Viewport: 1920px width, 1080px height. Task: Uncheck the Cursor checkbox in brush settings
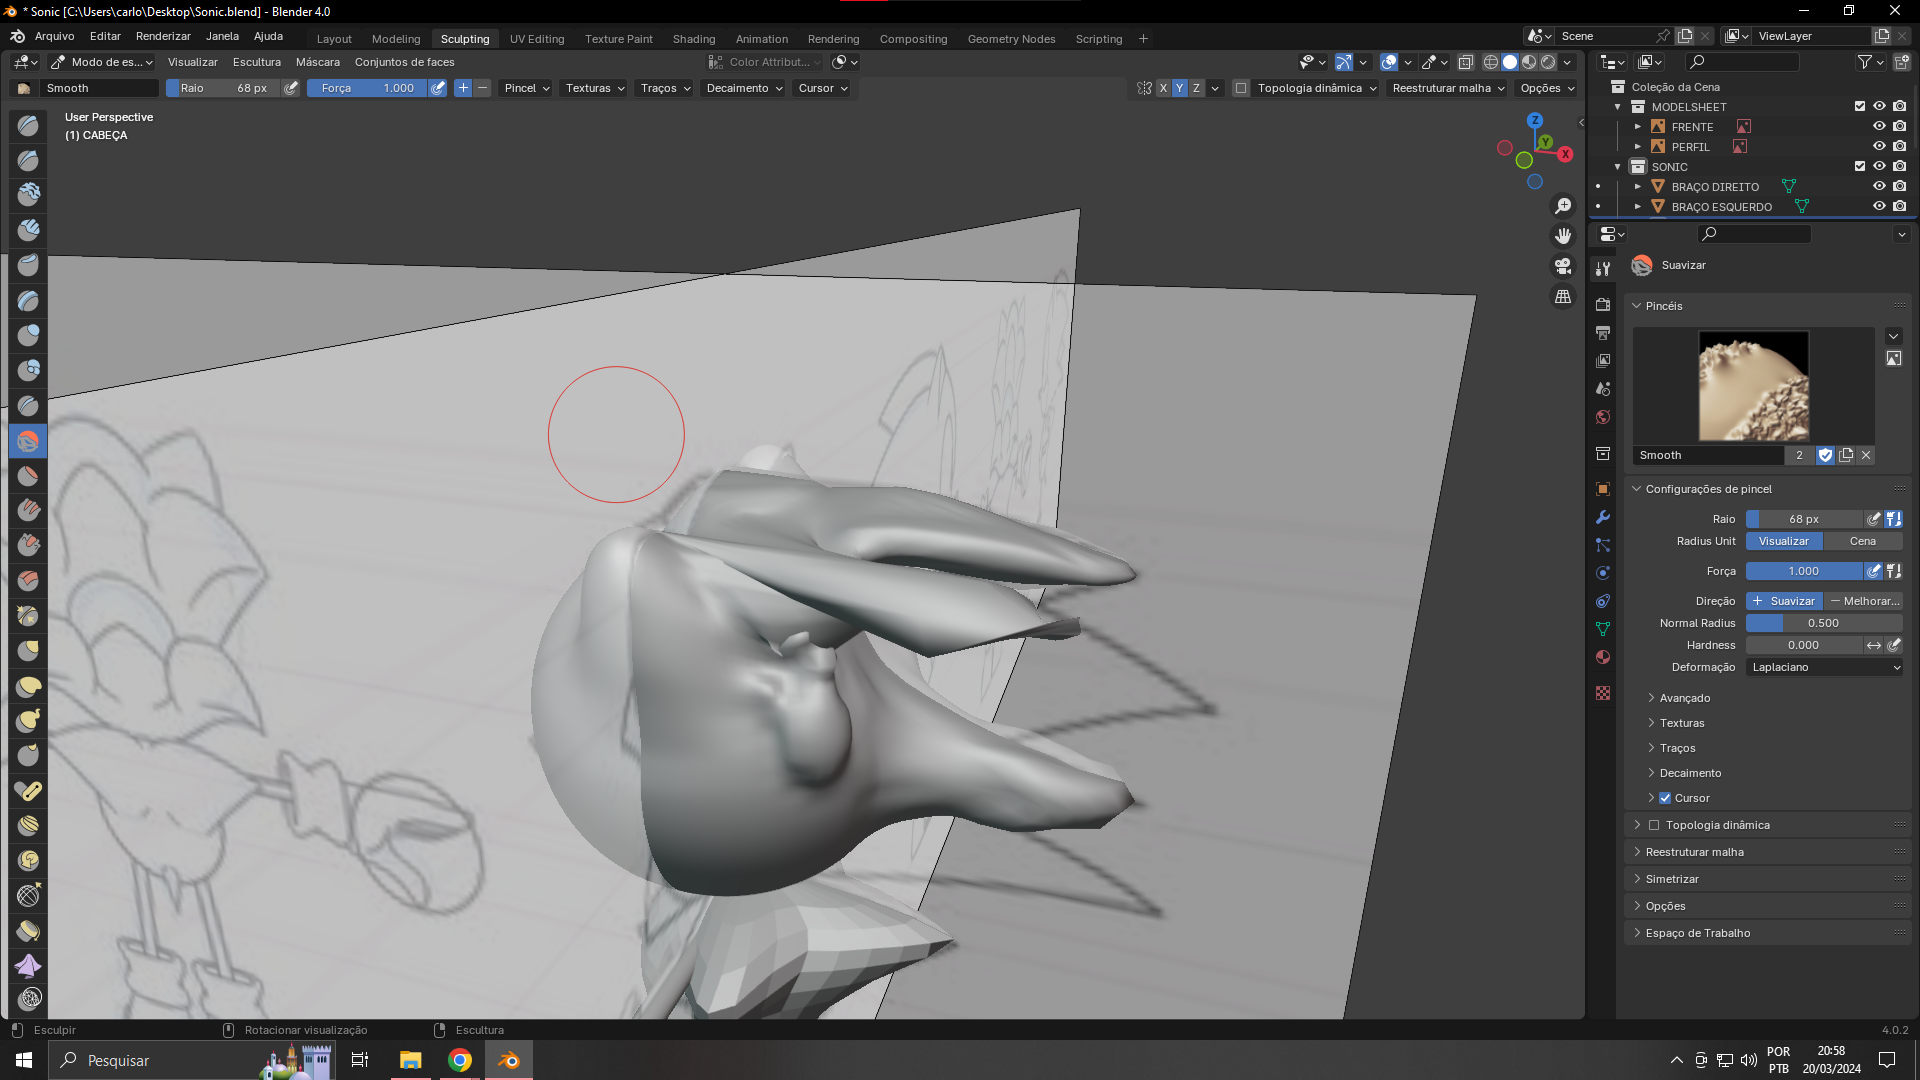coord(1665,798)
